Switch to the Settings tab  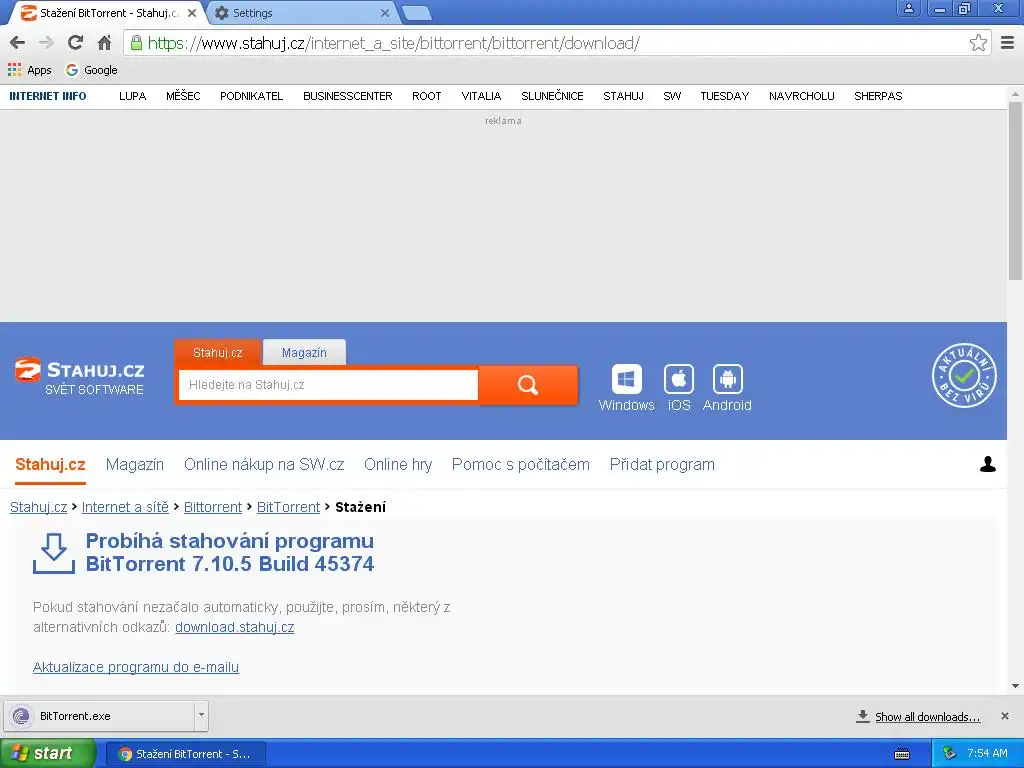click(300, 13)
